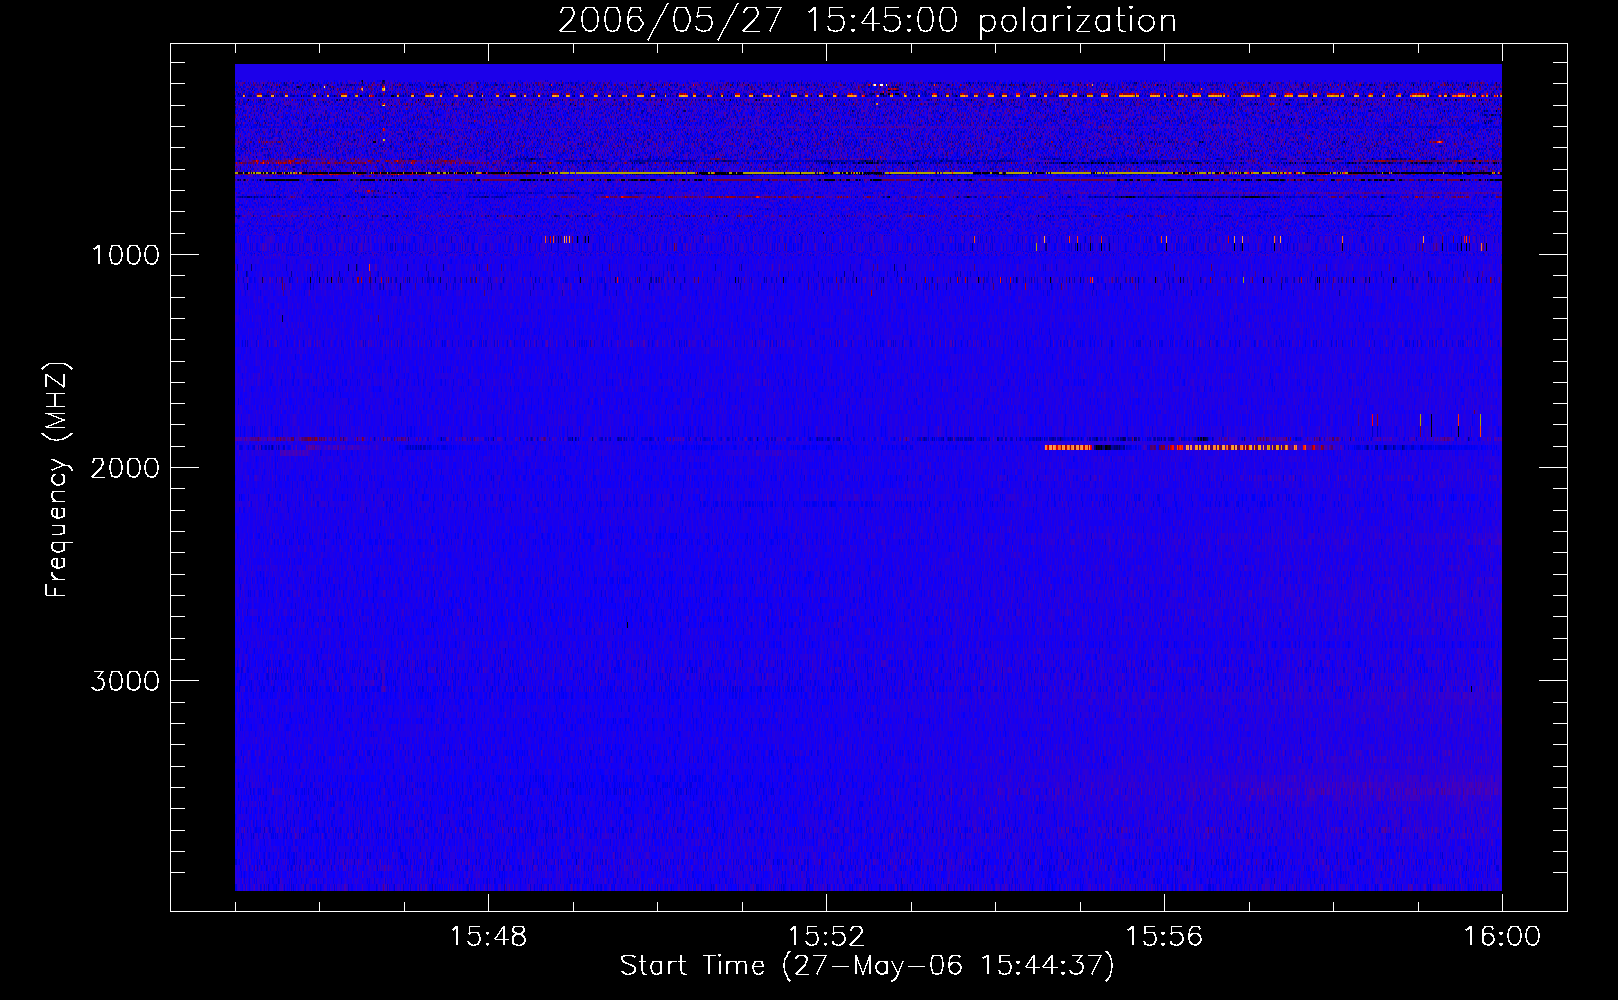Click the 15:48 time tick label
This screenshot has height=1000, width=1618.
(488, 937)
